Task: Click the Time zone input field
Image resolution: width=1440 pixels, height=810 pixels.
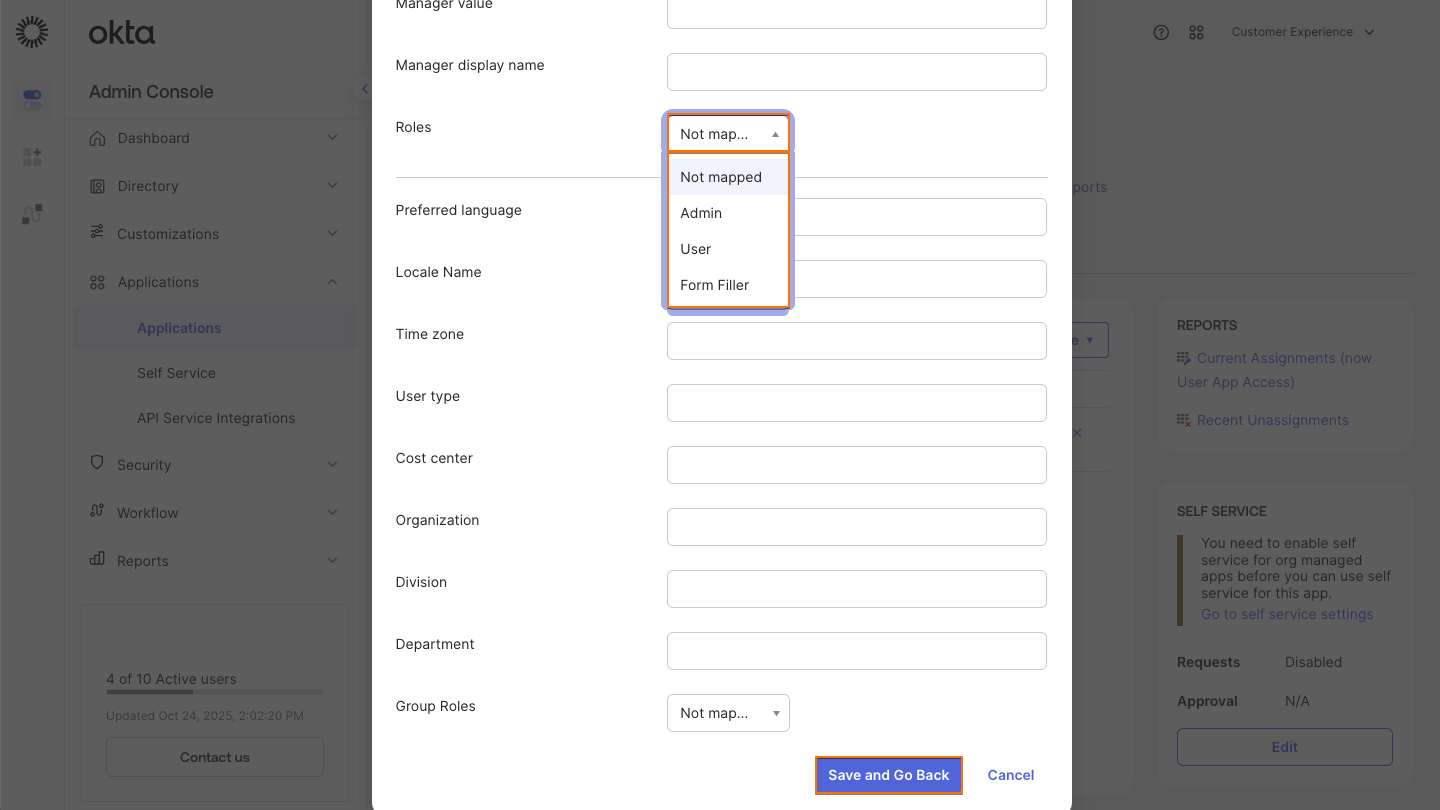Action: 856,340
